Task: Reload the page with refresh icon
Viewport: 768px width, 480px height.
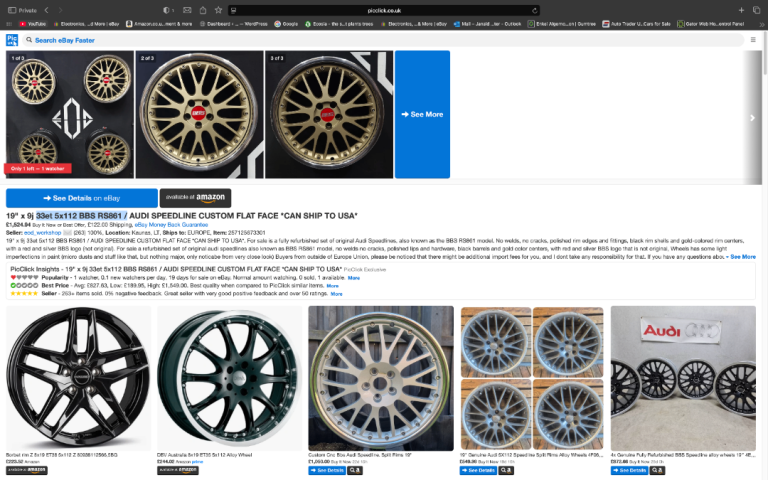Action: 535,10
